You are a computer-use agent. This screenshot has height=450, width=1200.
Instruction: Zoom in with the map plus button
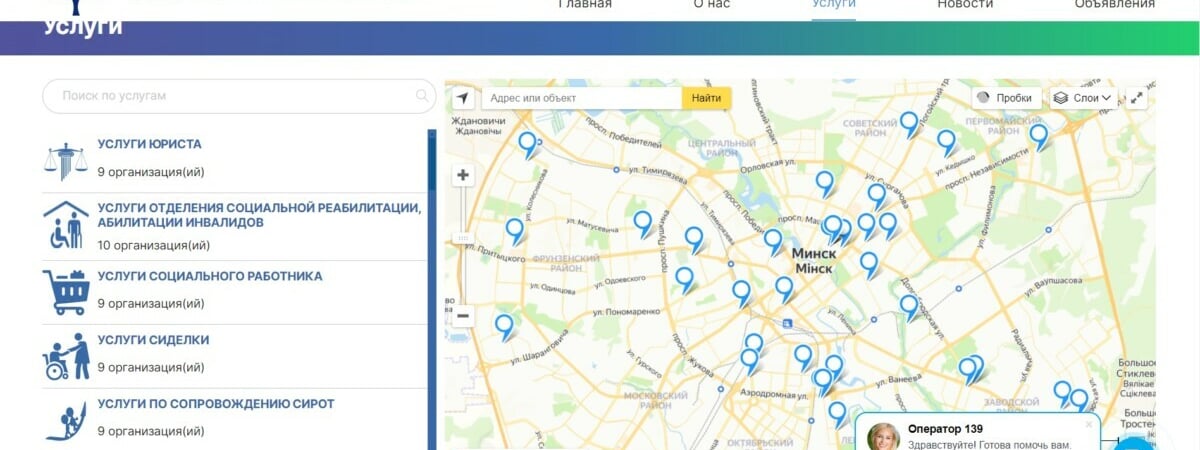click(x=463, y=175)
